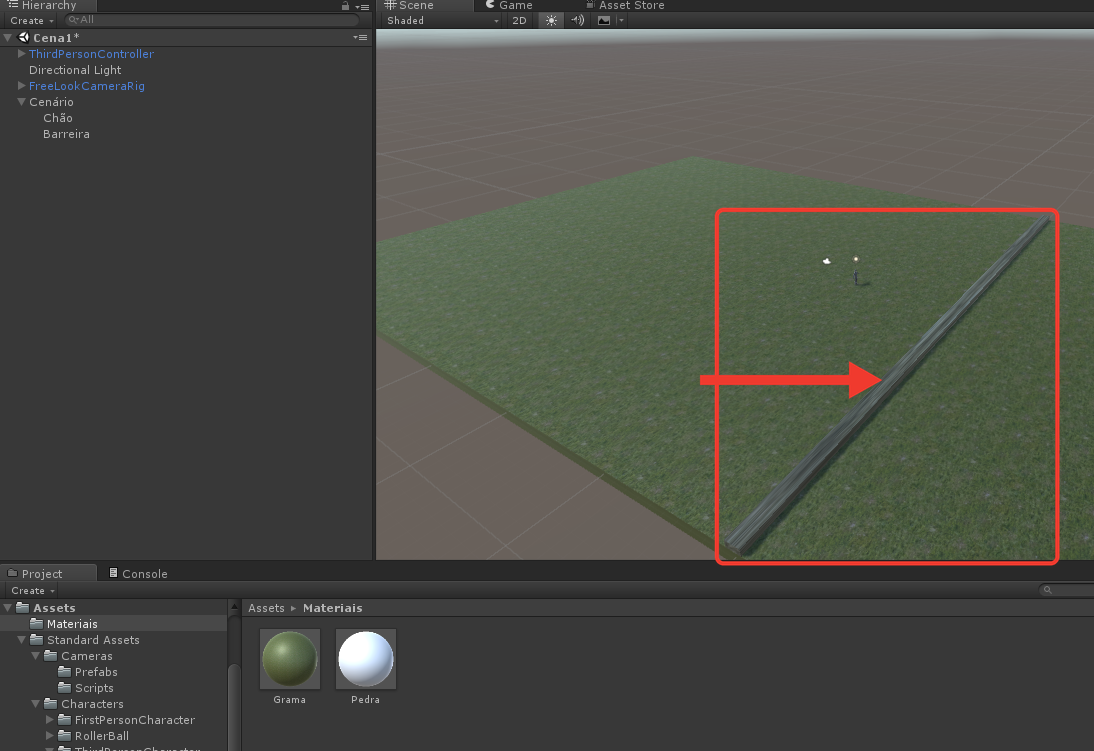
Task: Open the Cena1 scene options menu
Action: tap(360, 38)
